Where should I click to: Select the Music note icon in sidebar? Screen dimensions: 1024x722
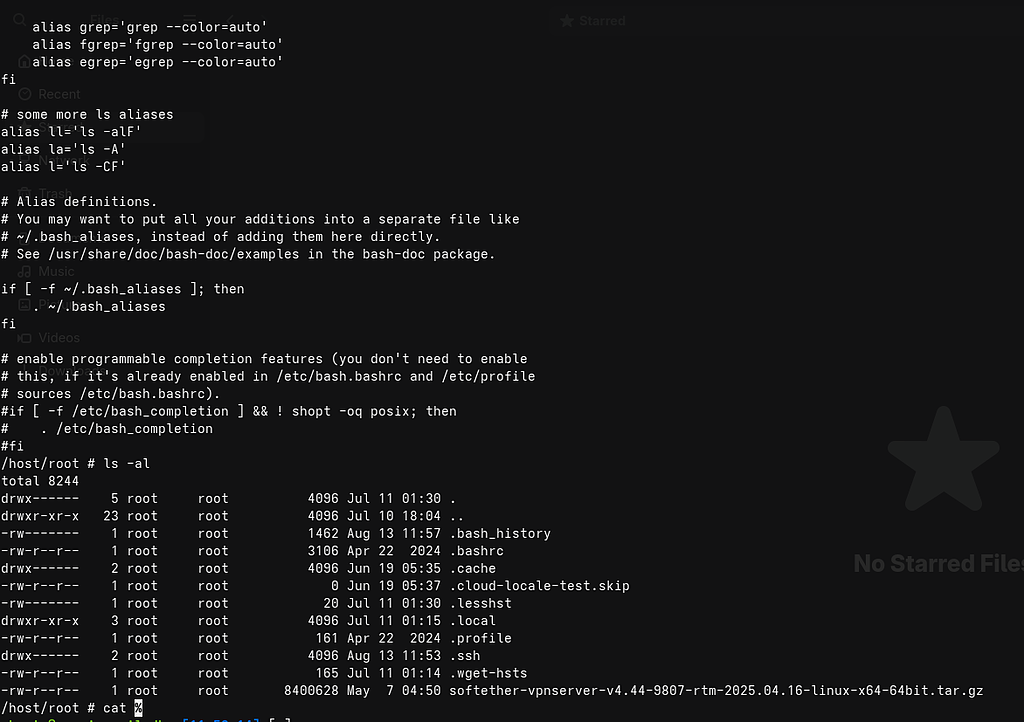pos(25,271)
